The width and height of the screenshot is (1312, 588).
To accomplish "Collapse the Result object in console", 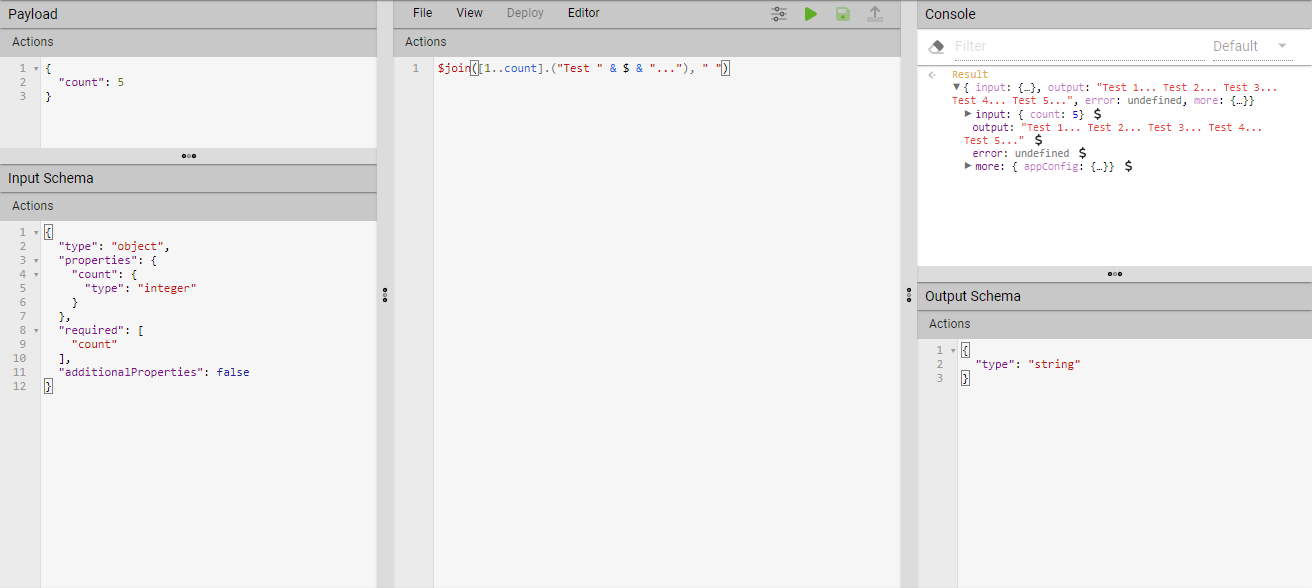I will click(x=956, y=88).
